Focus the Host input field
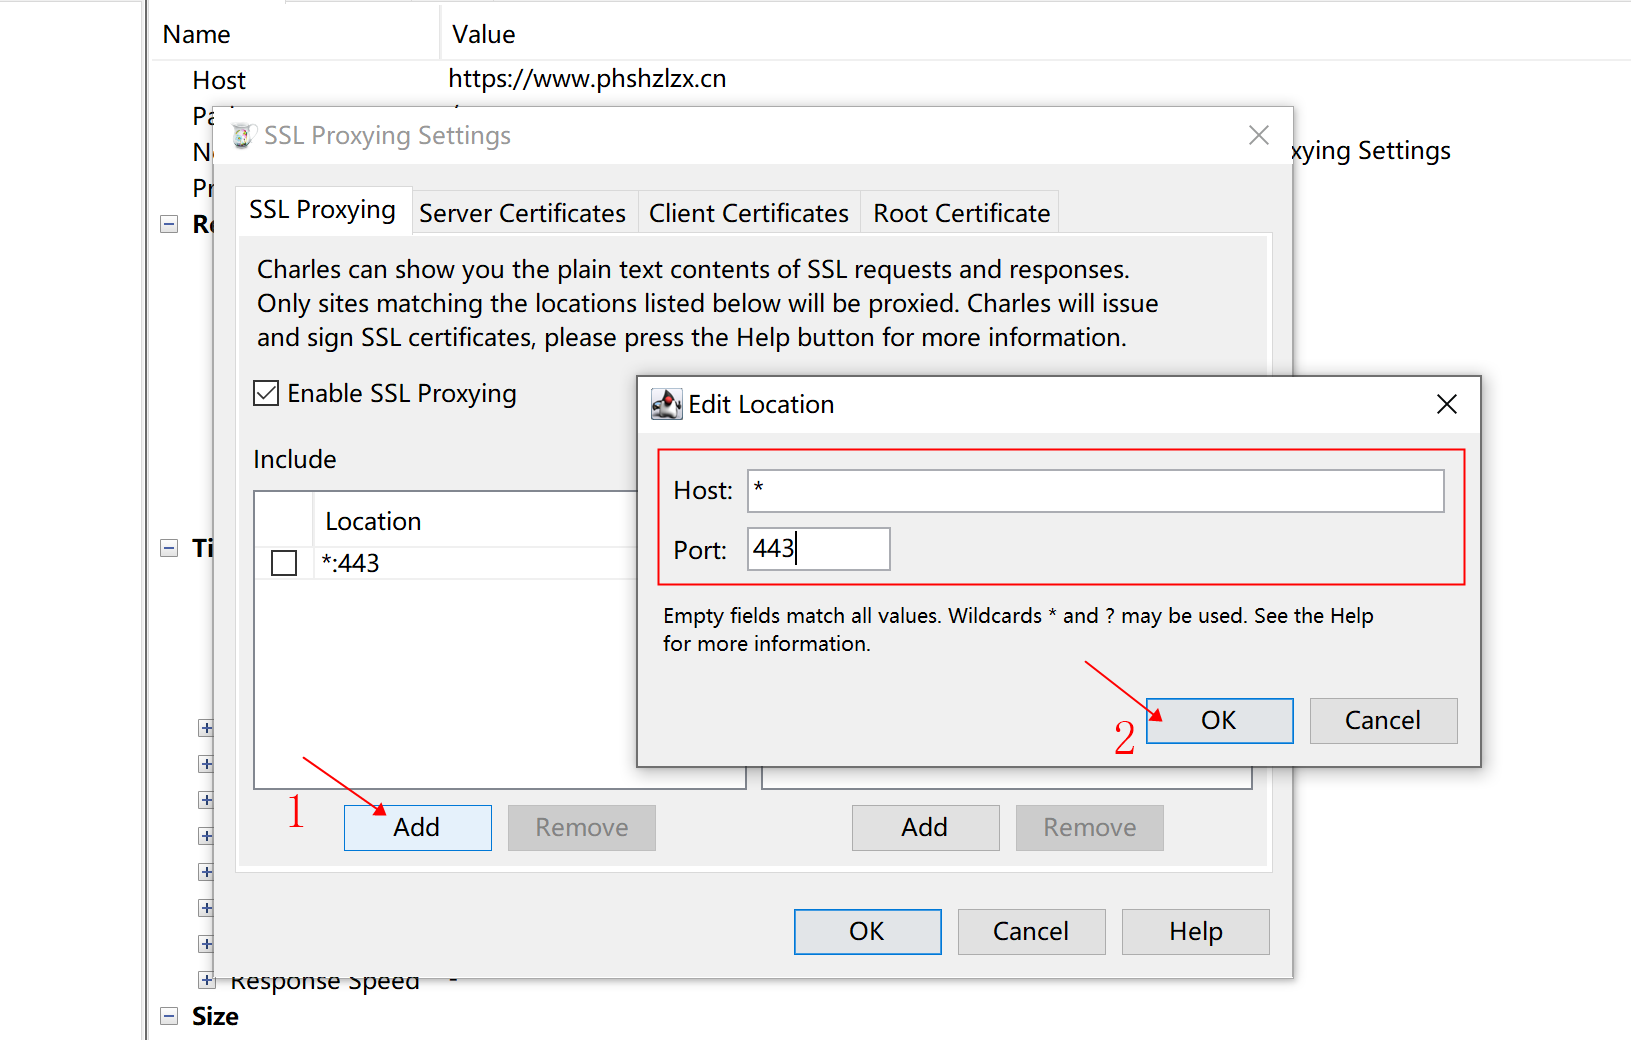The width and height of the screenshot is (1631, 1040). tap(1095, 491)
